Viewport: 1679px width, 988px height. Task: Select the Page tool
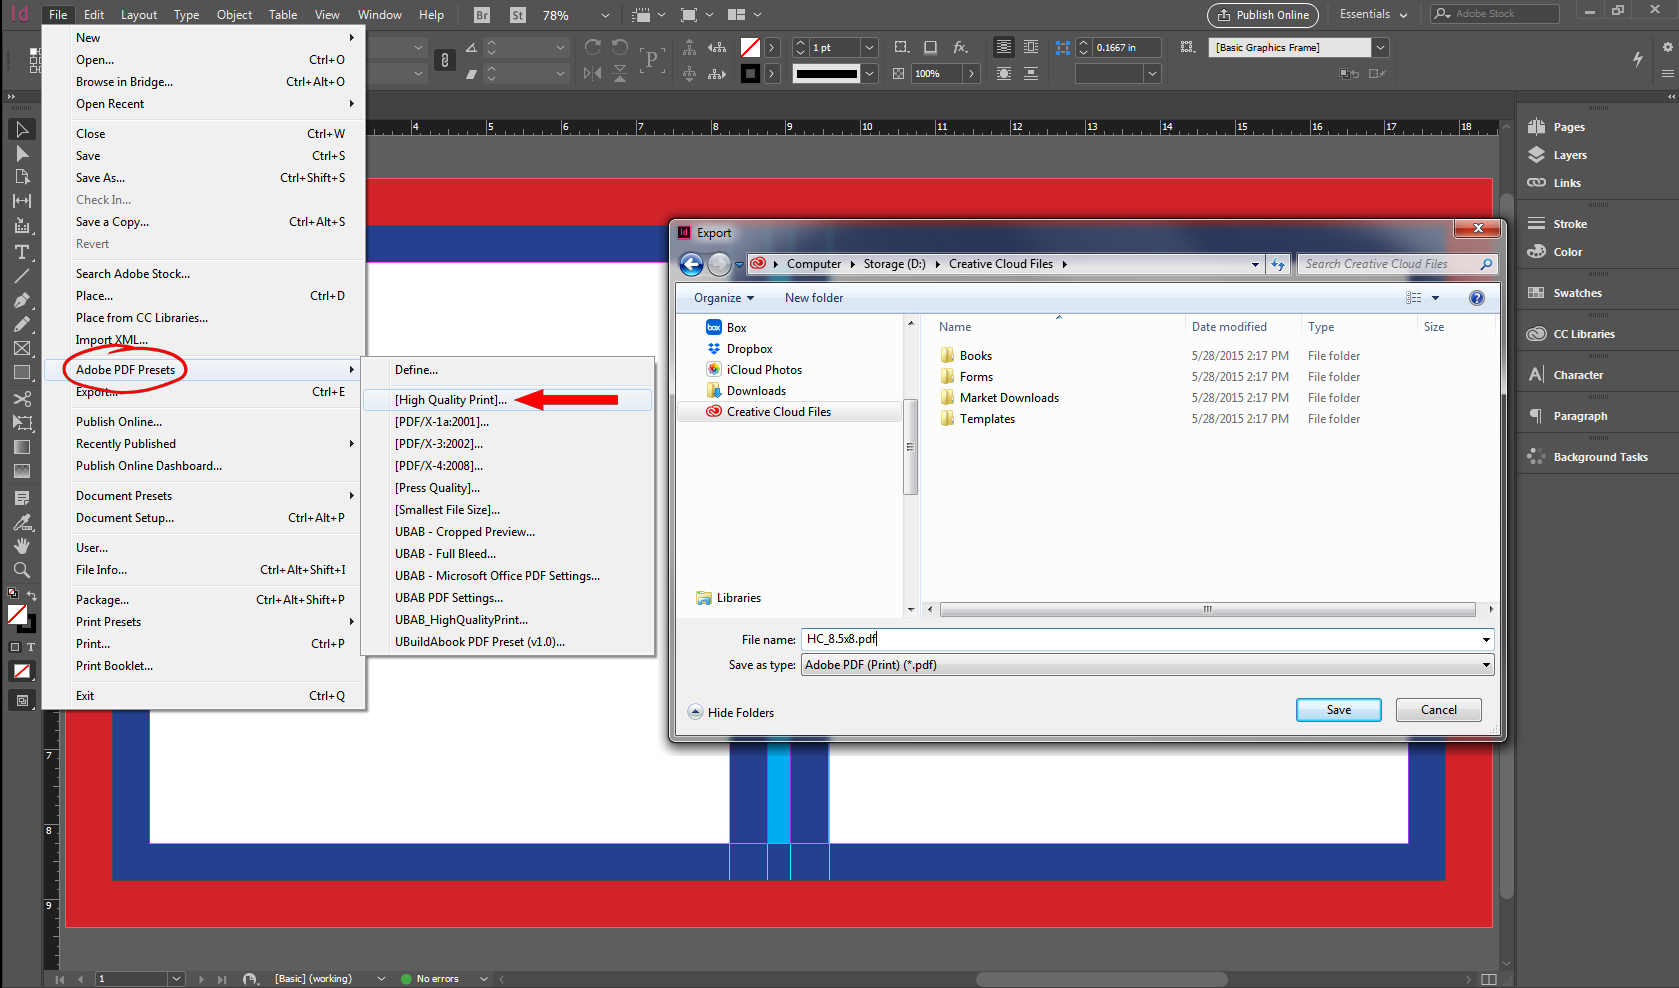22,177
